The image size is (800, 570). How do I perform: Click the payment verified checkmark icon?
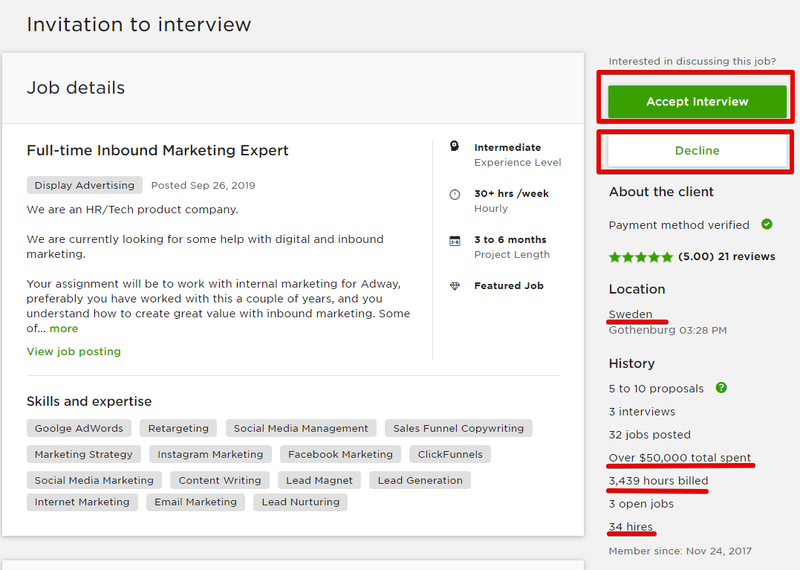tap(766, 224)
